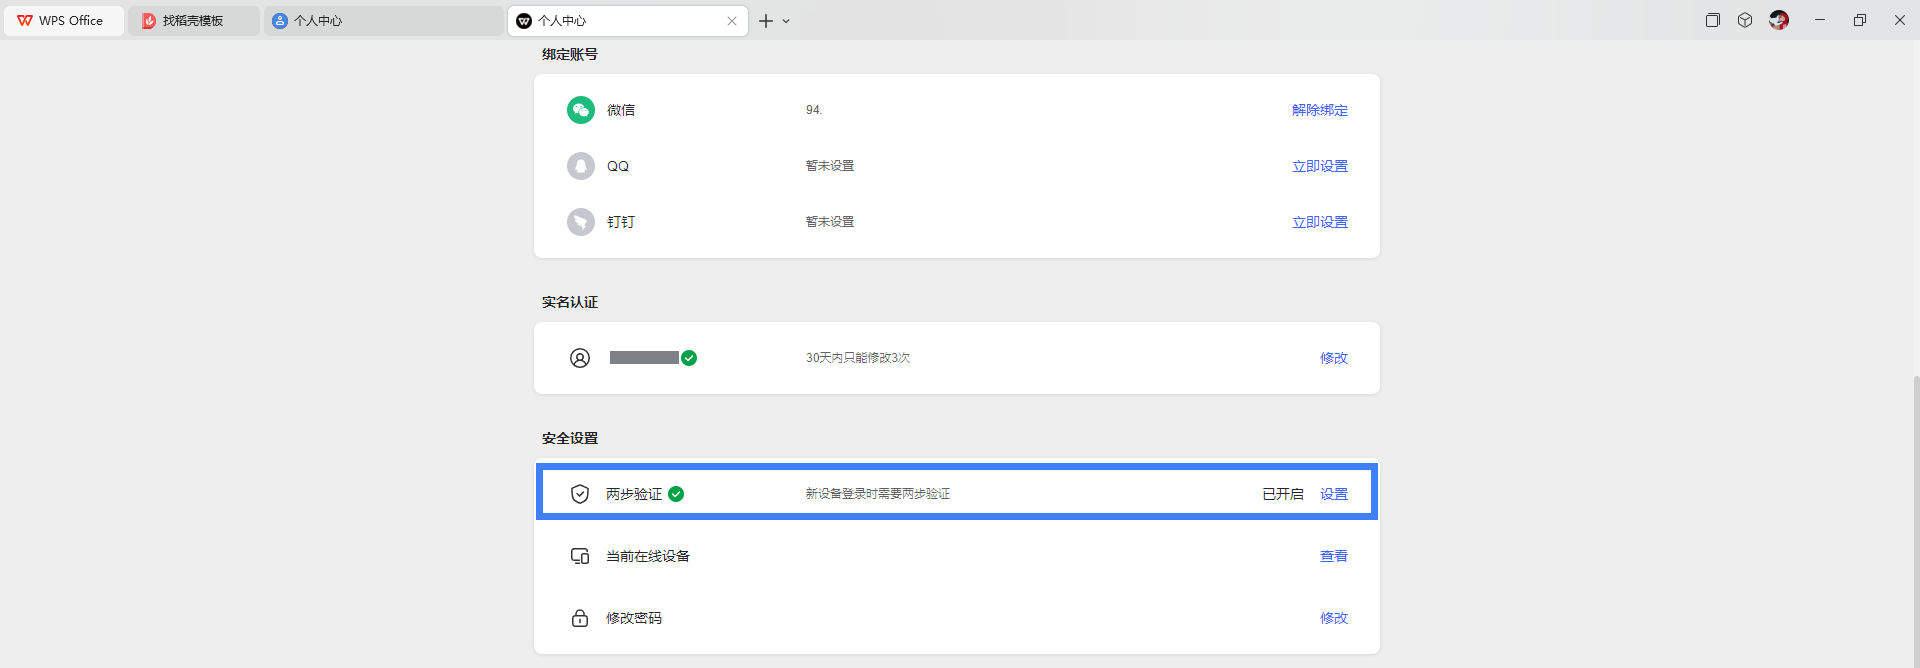Click 暂未设置 in the 钉钉 row
The width and height of the screenshot is (1920, 668).
830,222
